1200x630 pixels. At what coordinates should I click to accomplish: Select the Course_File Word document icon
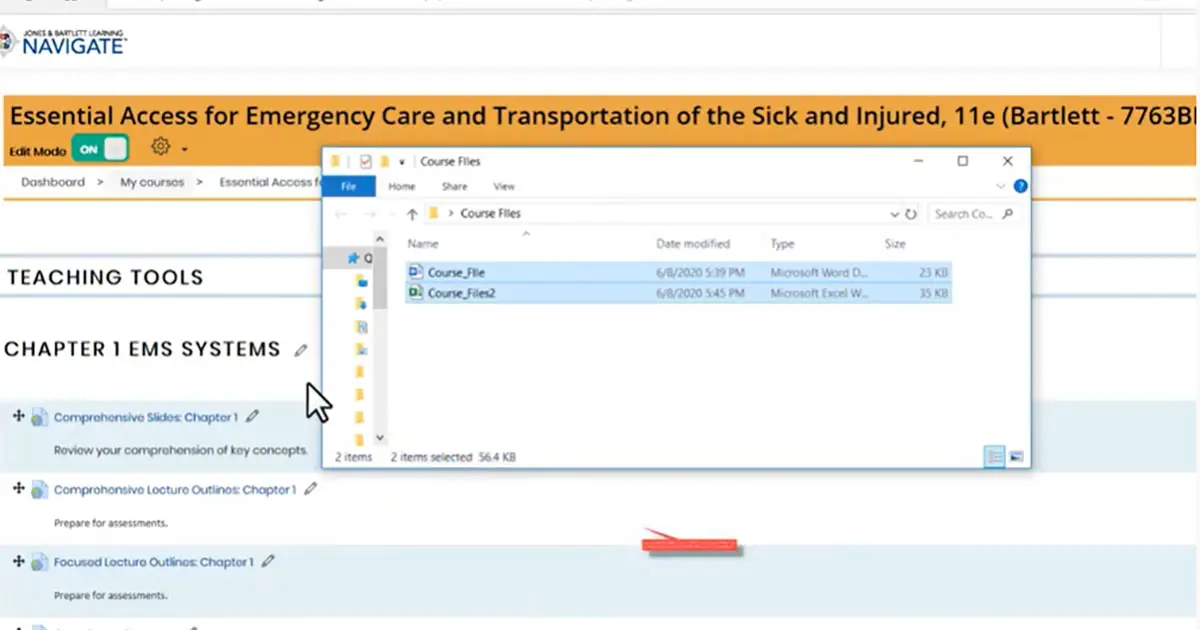pos(415,272)
